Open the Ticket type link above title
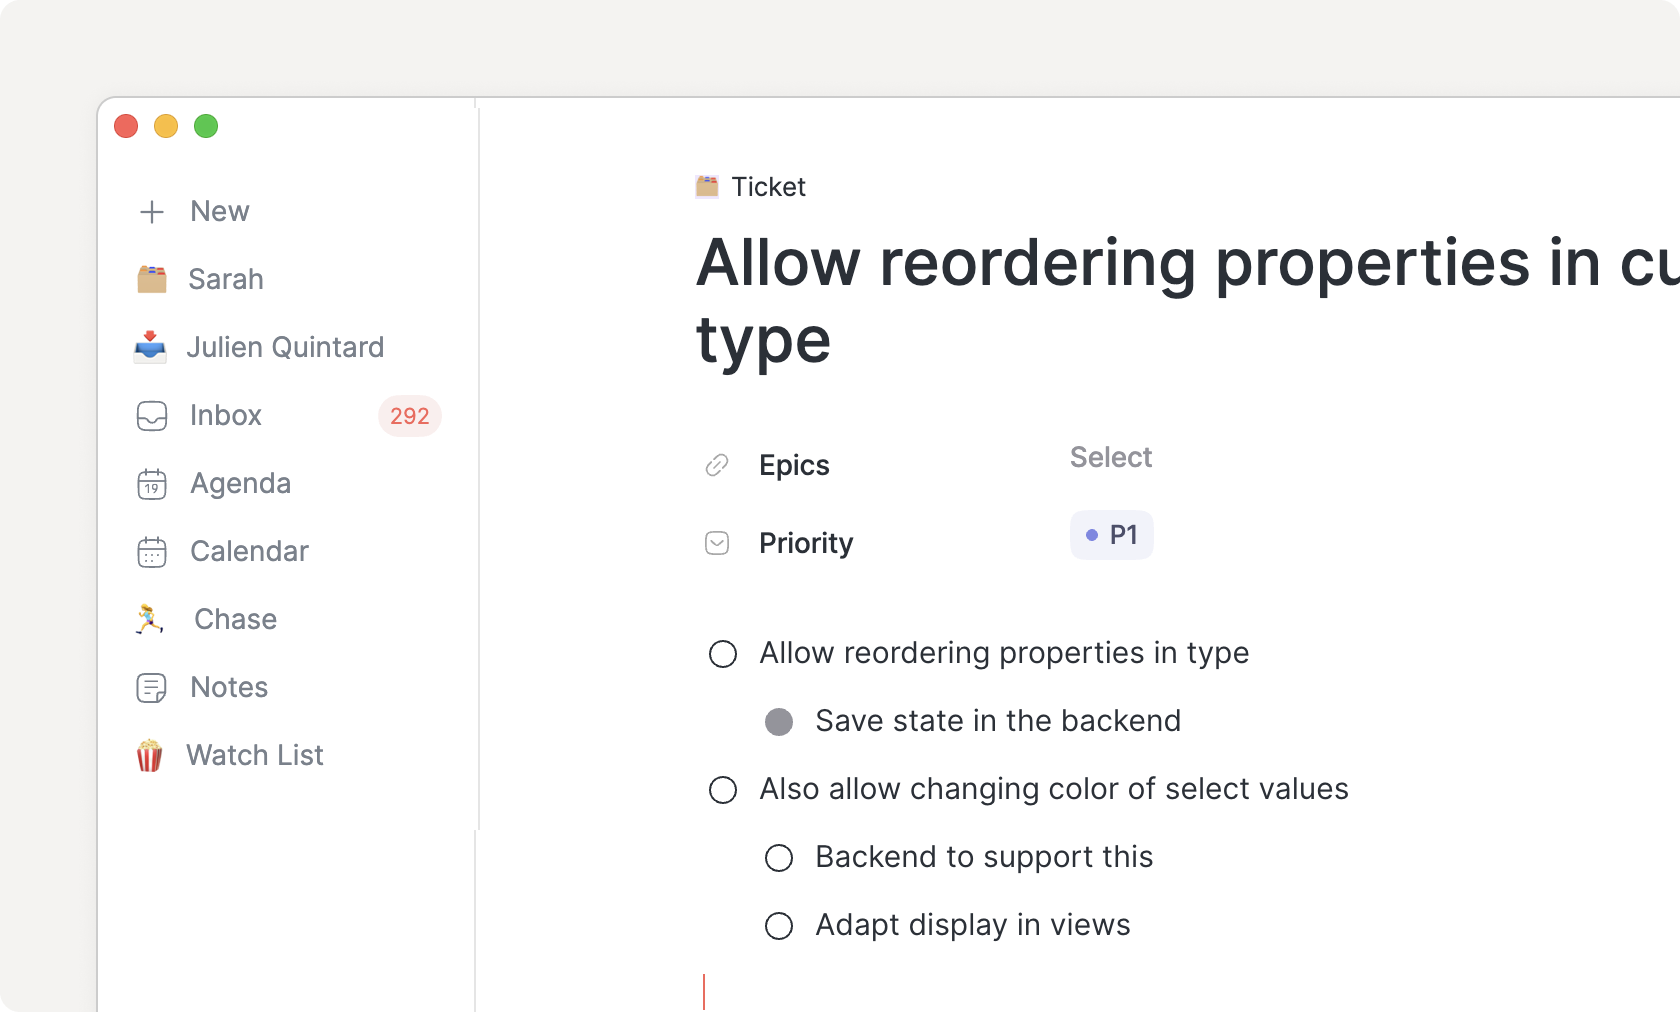 pos(767,187)
